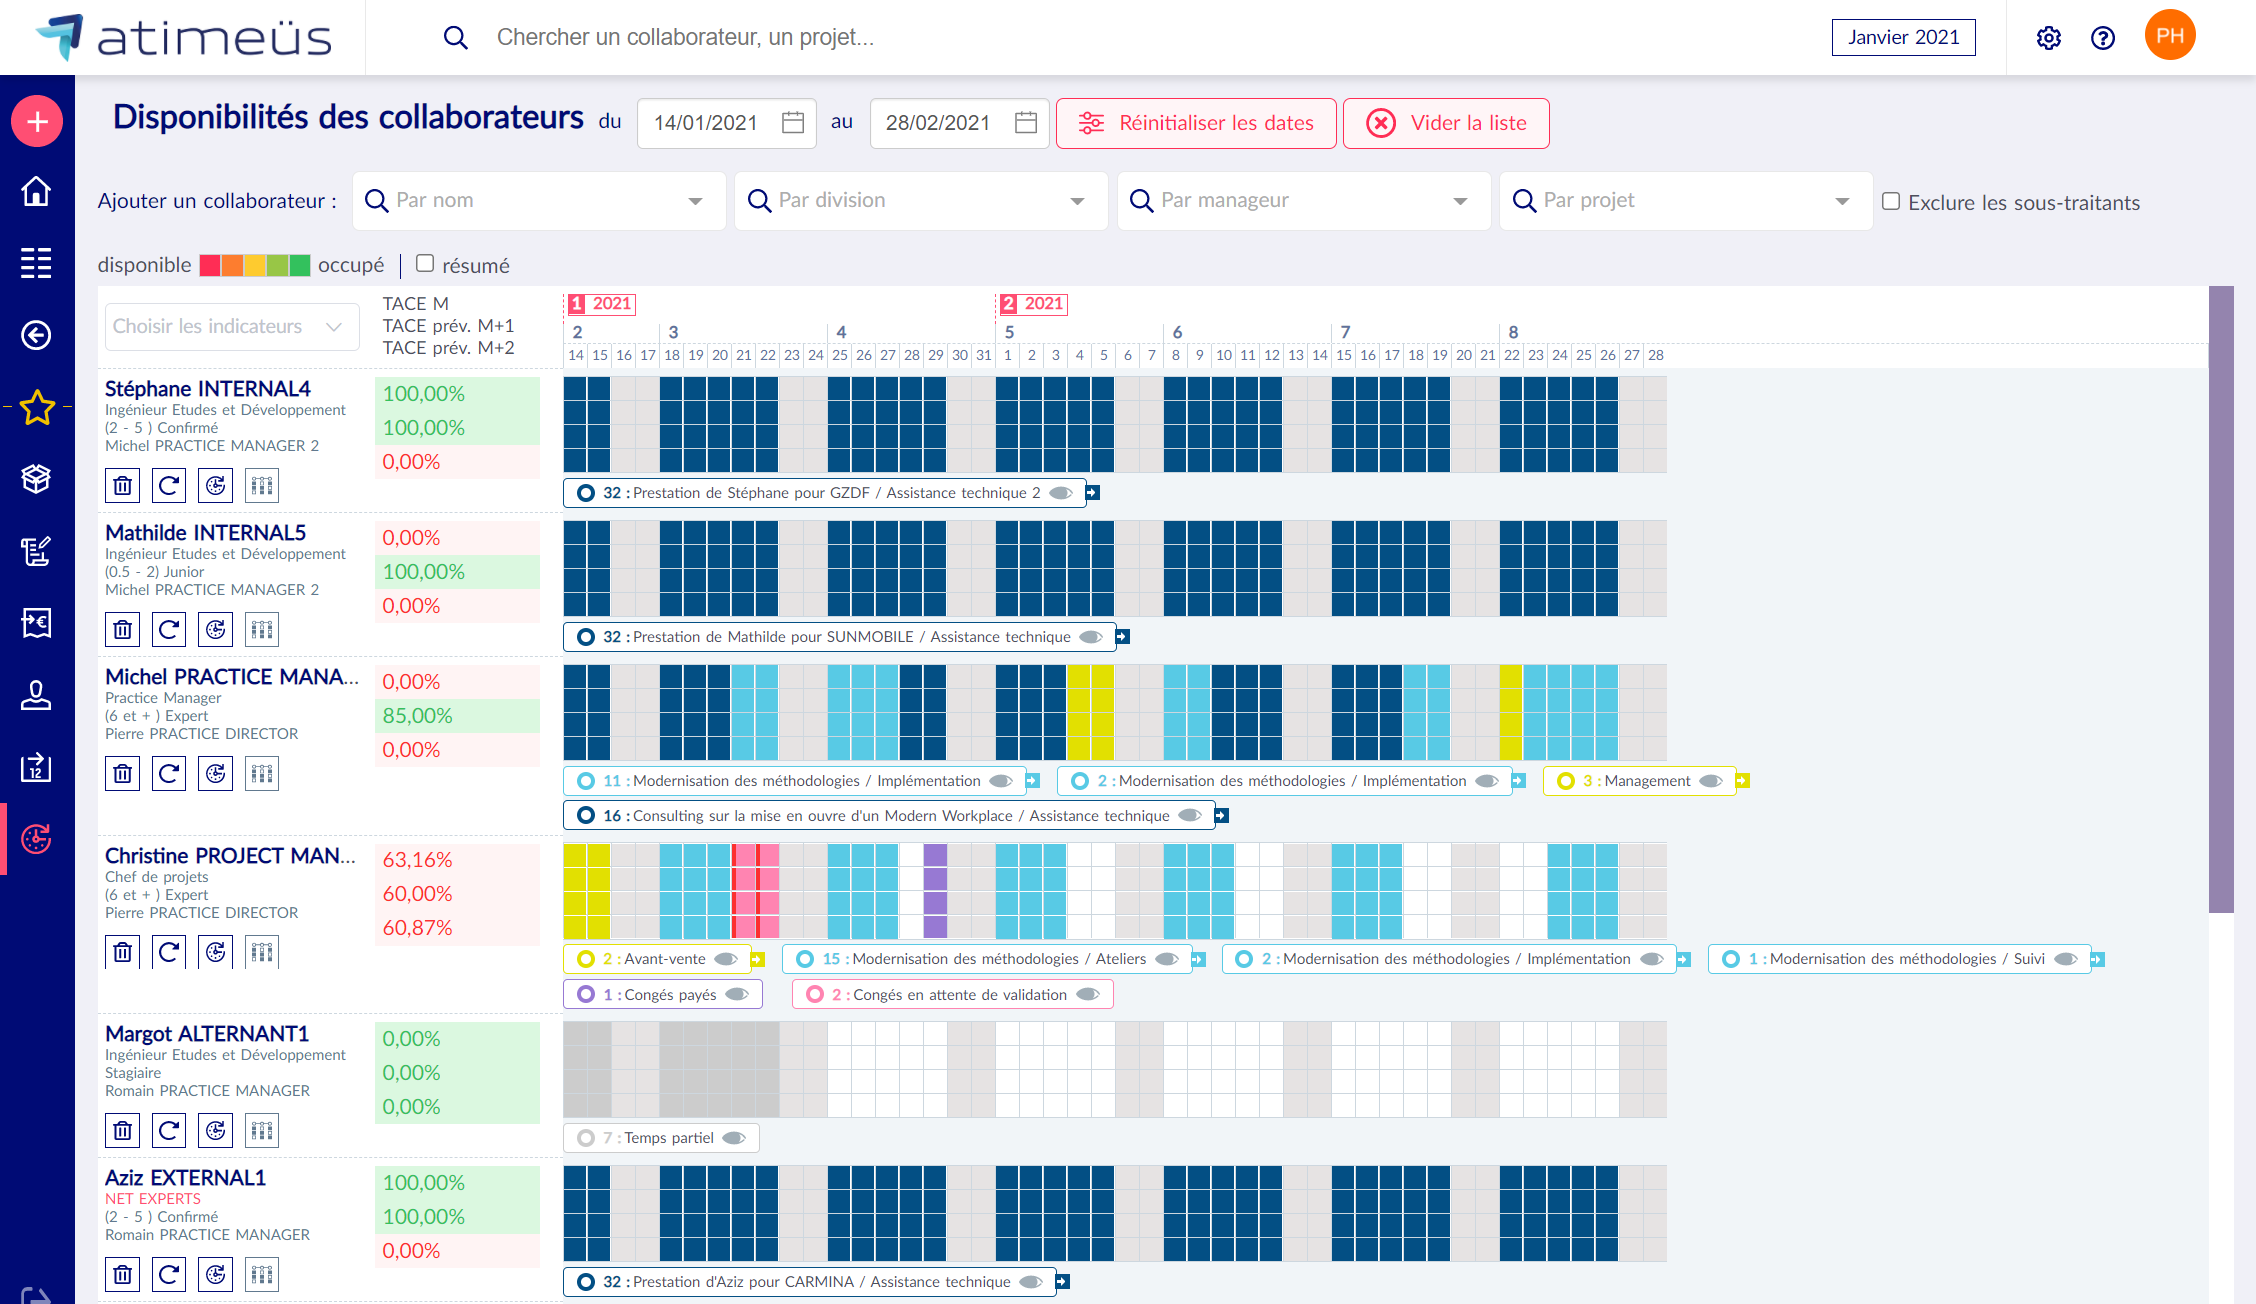This screenshot has width=2256, height=1304.
Task: Click Vider la liste button
Action: (1446, 123)
